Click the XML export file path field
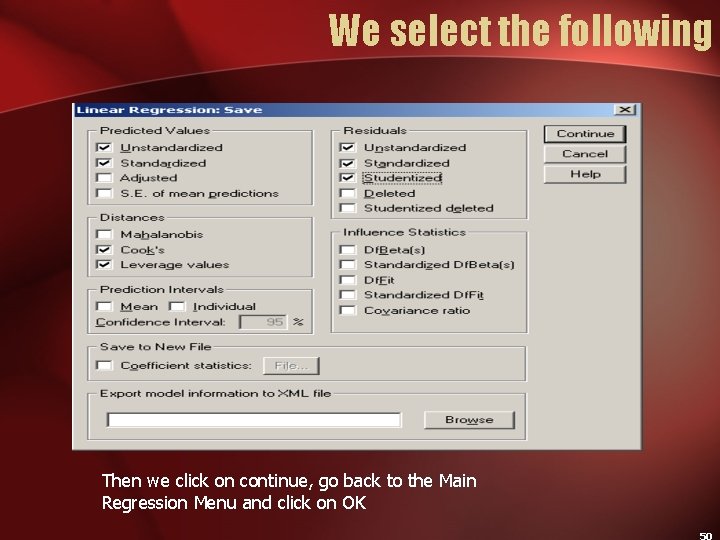The image size is (720, 540). (254, 420)
